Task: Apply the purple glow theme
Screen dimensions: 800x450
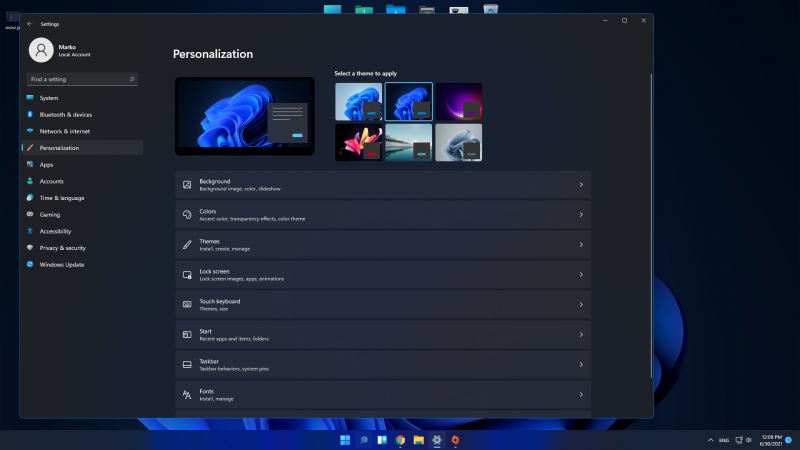Action: (459, 102)
